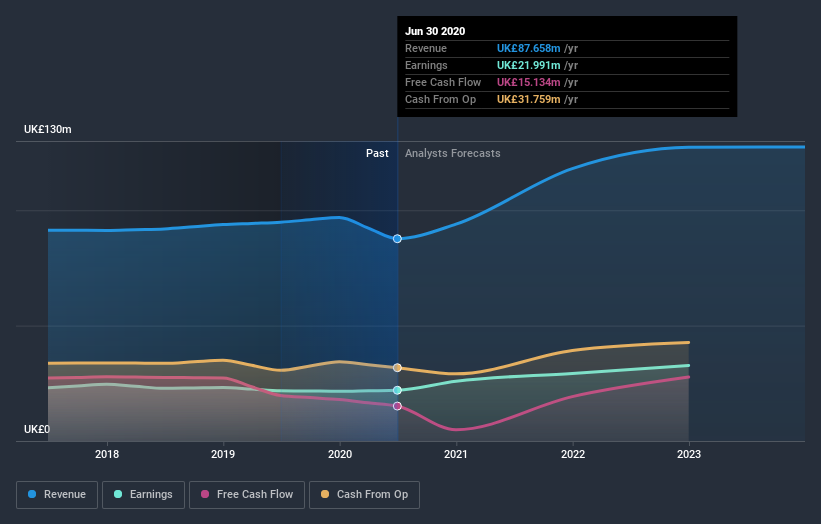Click the UK£130m y-axis label

coord(48,129)
